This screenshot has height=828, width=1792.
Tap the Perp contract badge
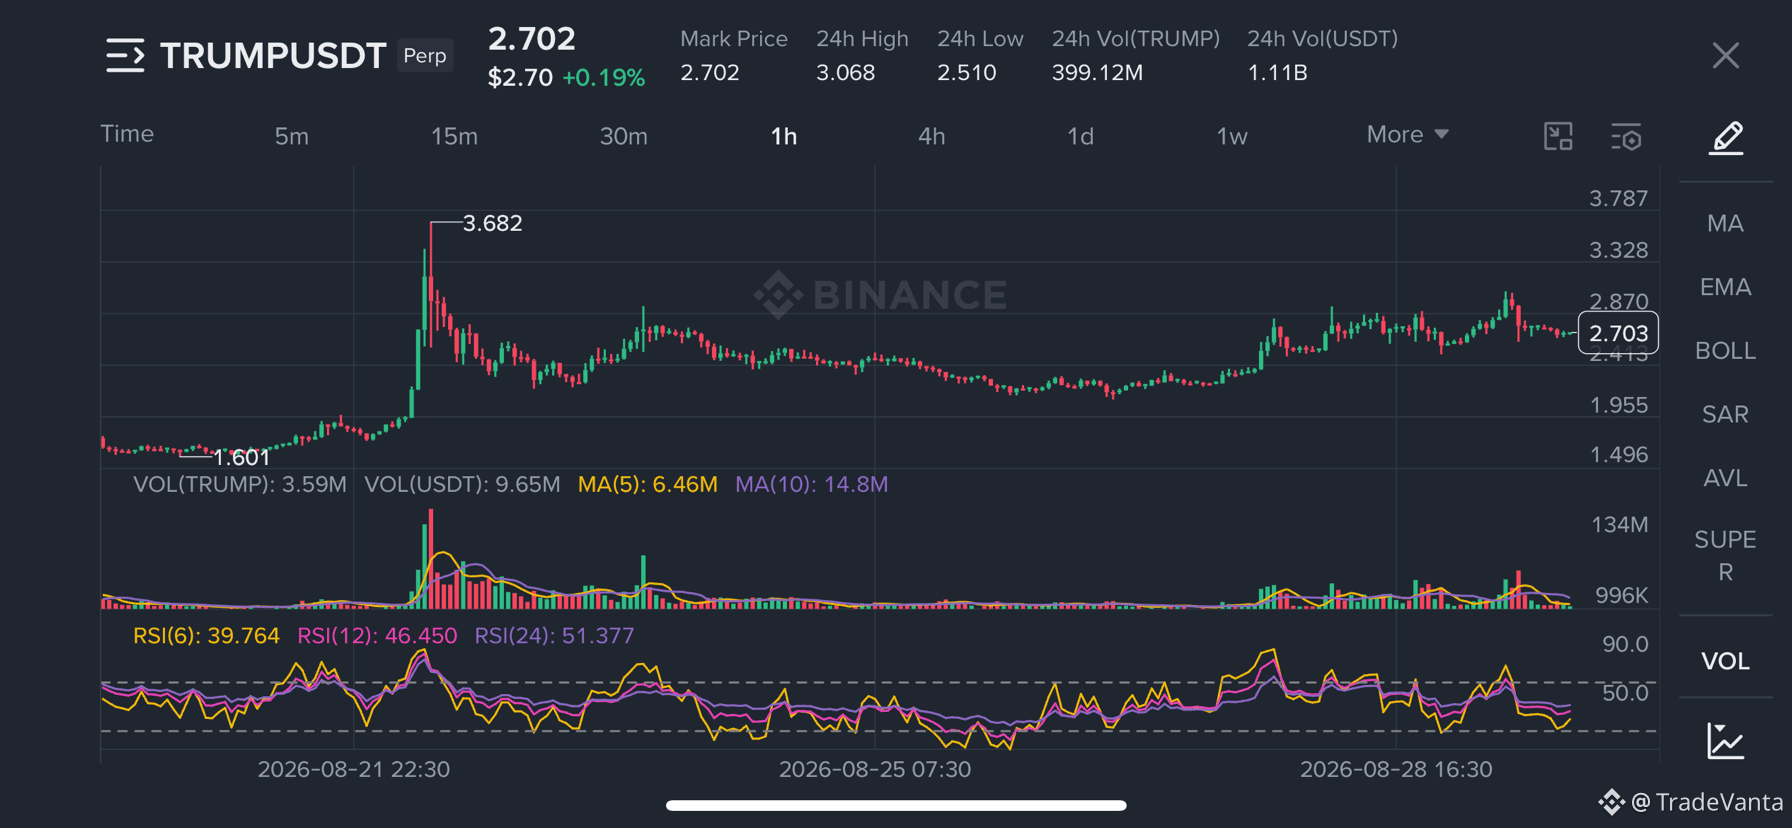tap(425, 56)
